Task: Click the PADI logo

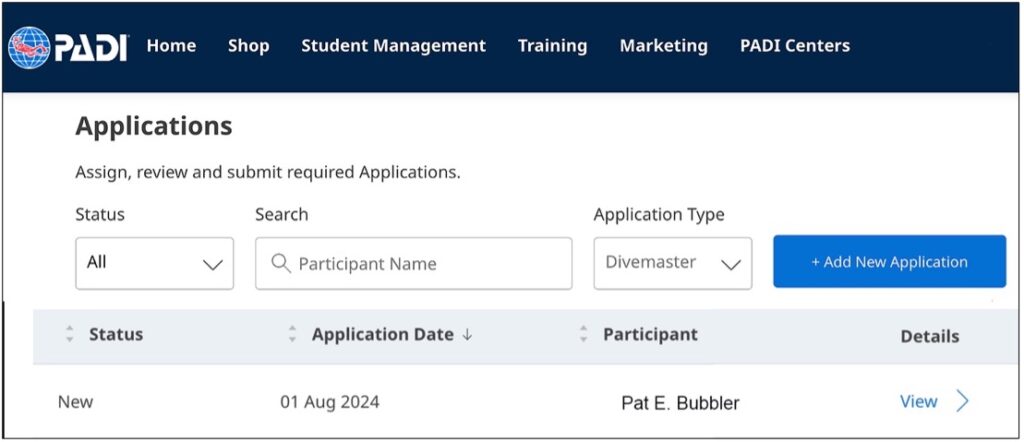Action: click(68, 46)
